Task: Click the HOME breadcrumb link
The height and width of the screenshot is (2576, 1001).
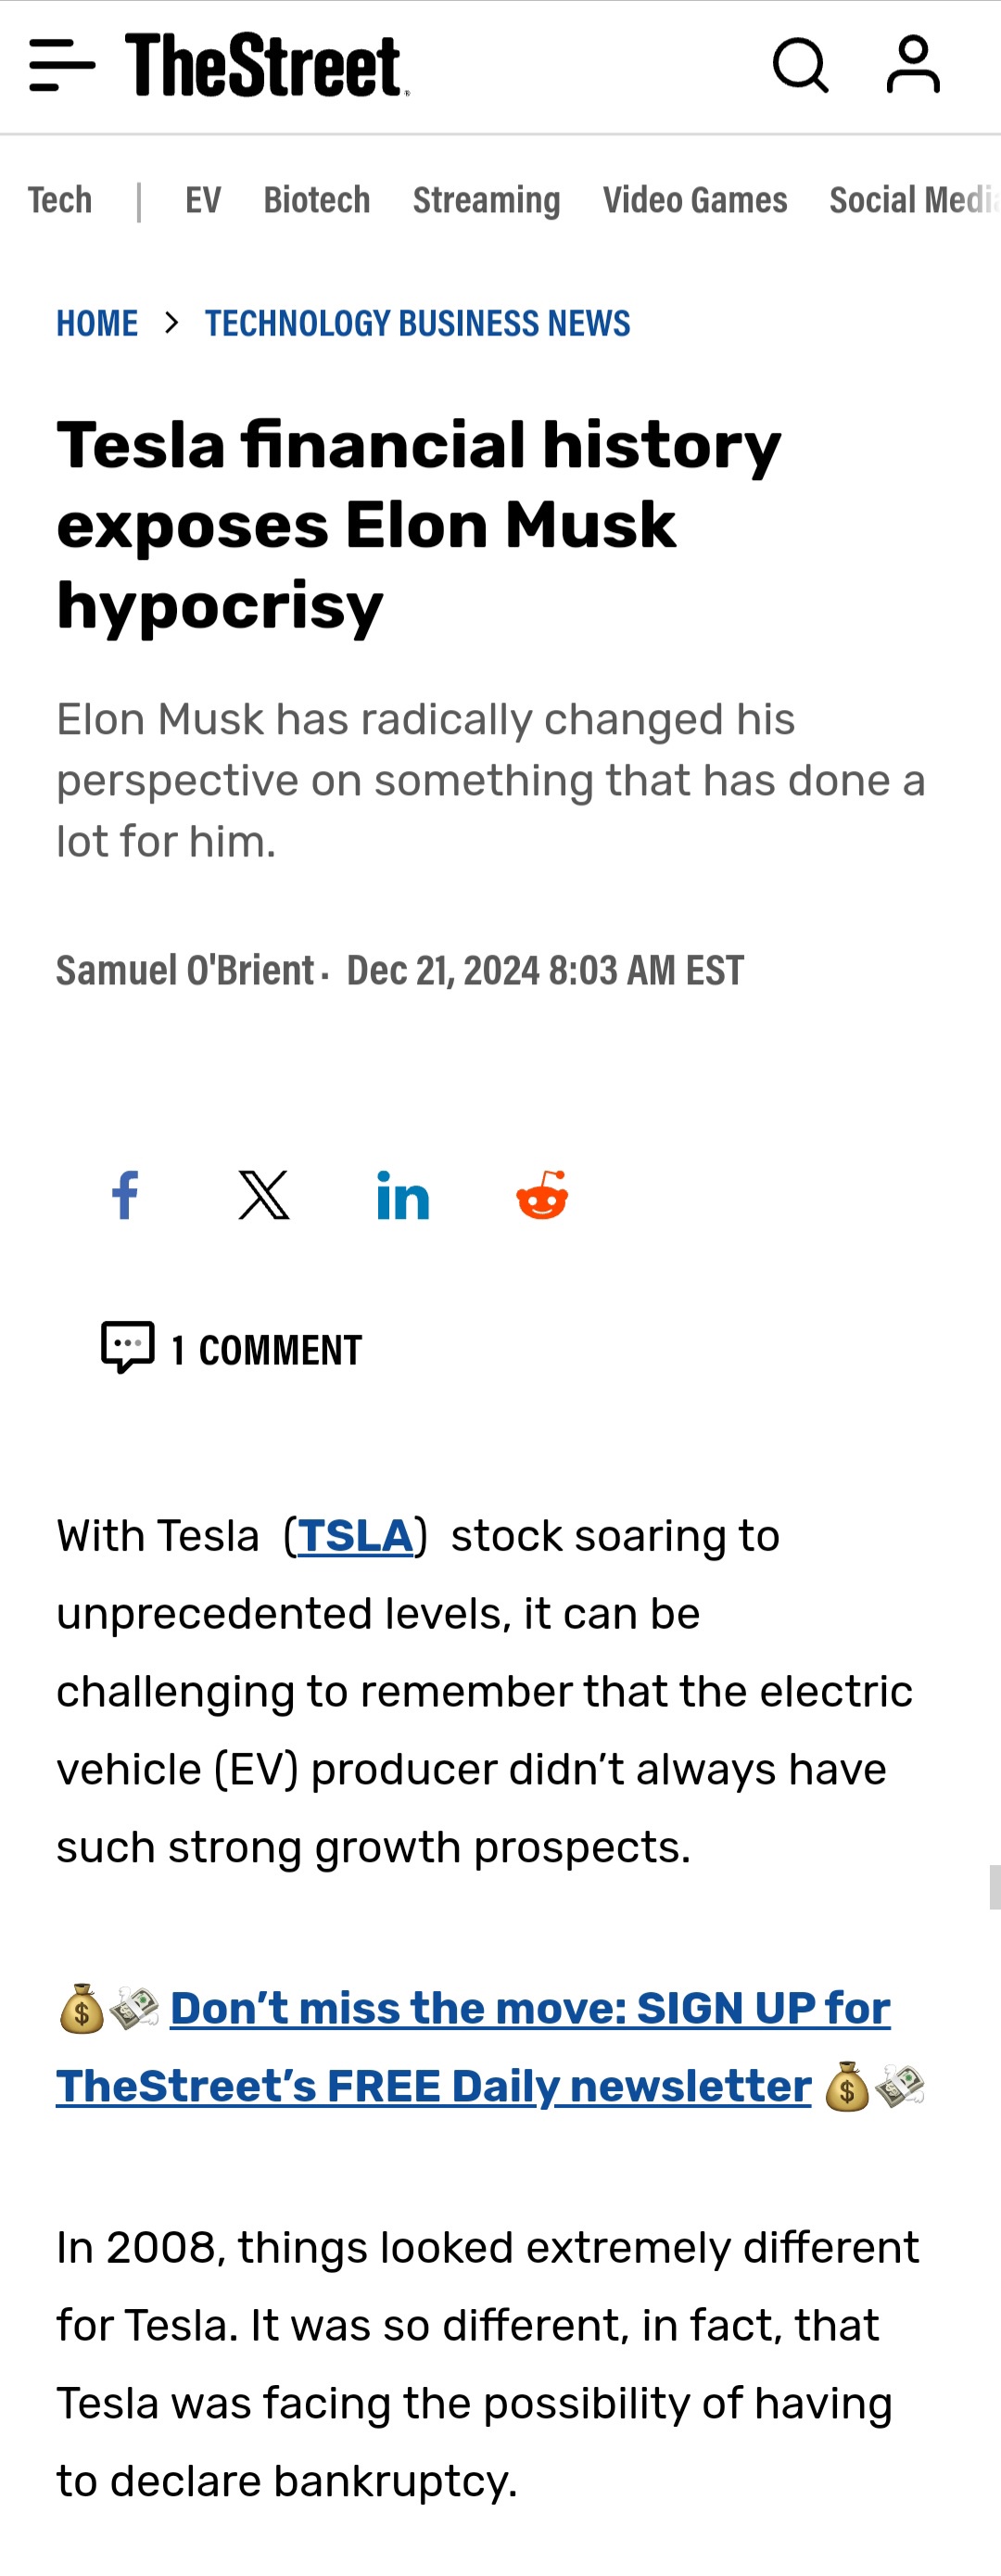Action: (x=97, y=323)
